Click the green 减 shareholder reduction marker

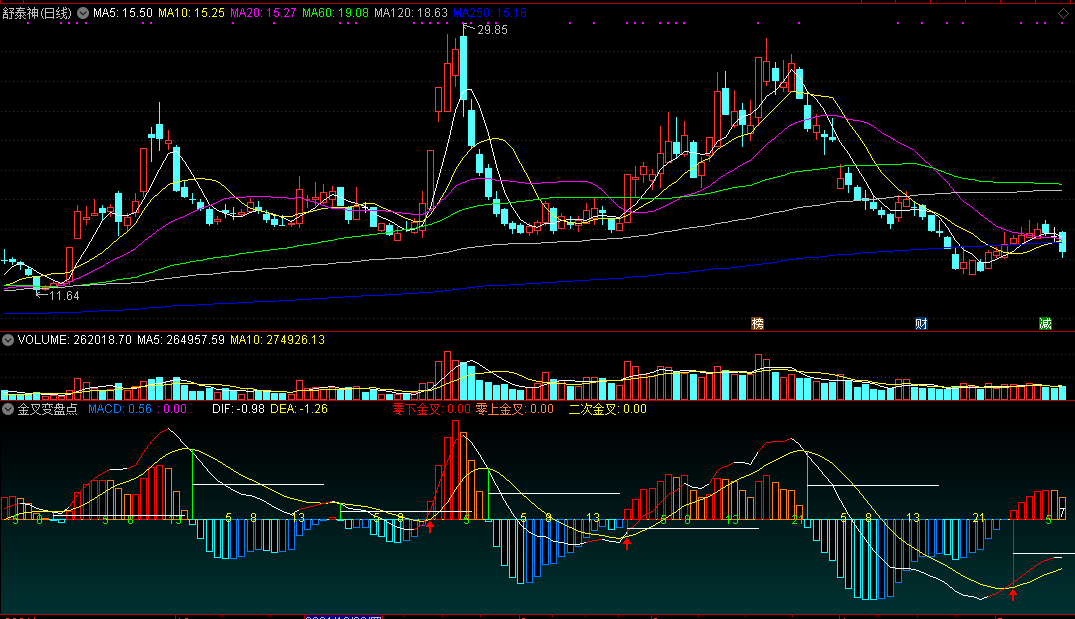pyautogui.click(x=1046, y=324)
